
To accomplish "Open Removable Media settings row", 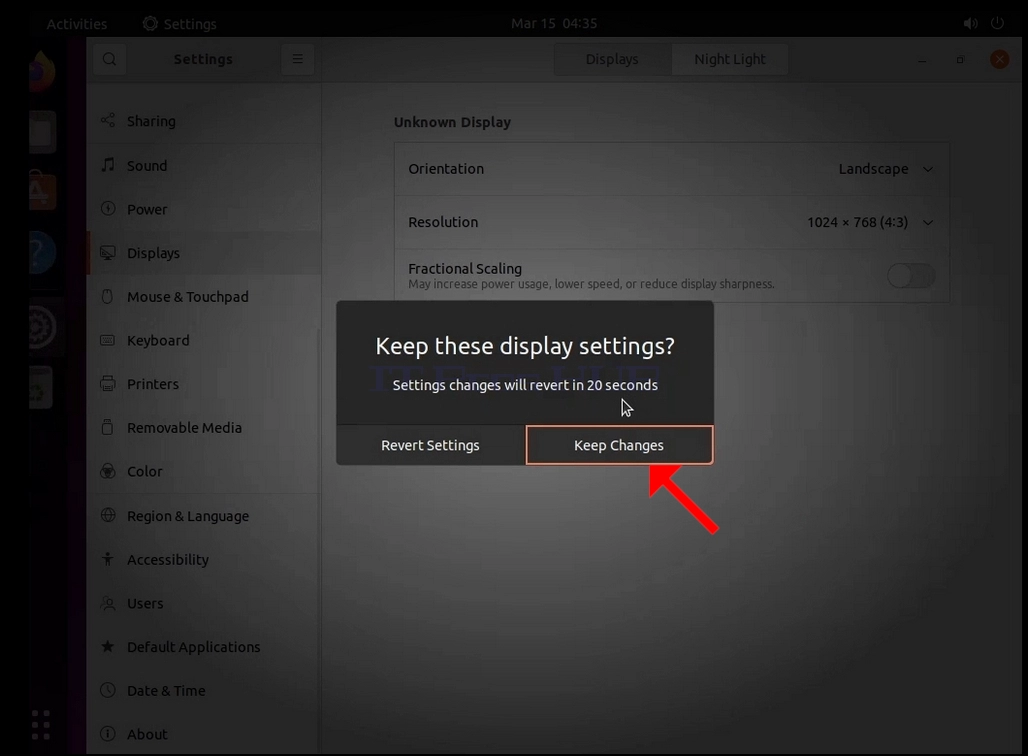I will point(203,428).
